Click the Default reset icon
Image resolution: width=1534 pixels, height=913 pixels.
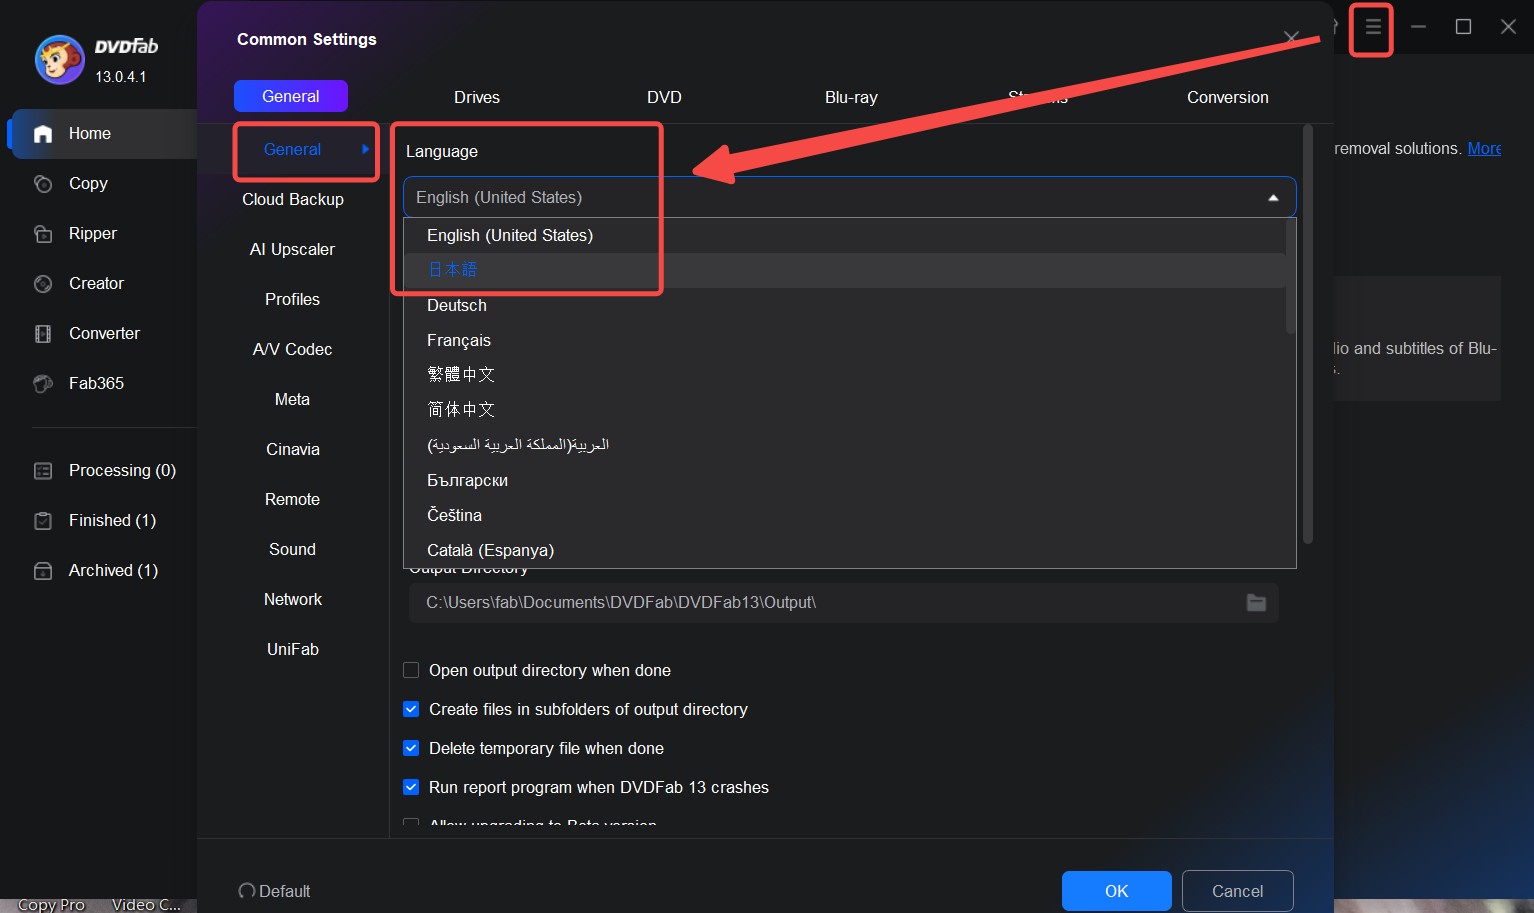tap(246, 891)
